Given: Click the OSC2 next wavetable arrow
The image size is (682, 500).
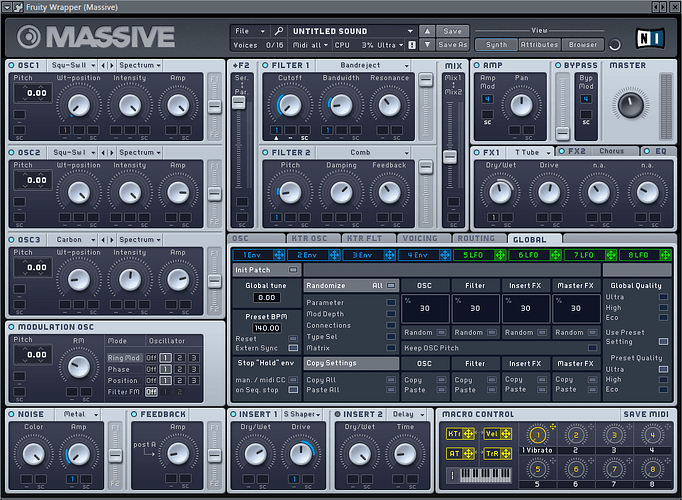Looking at the screenshot, I should click(x=112, y=153).
